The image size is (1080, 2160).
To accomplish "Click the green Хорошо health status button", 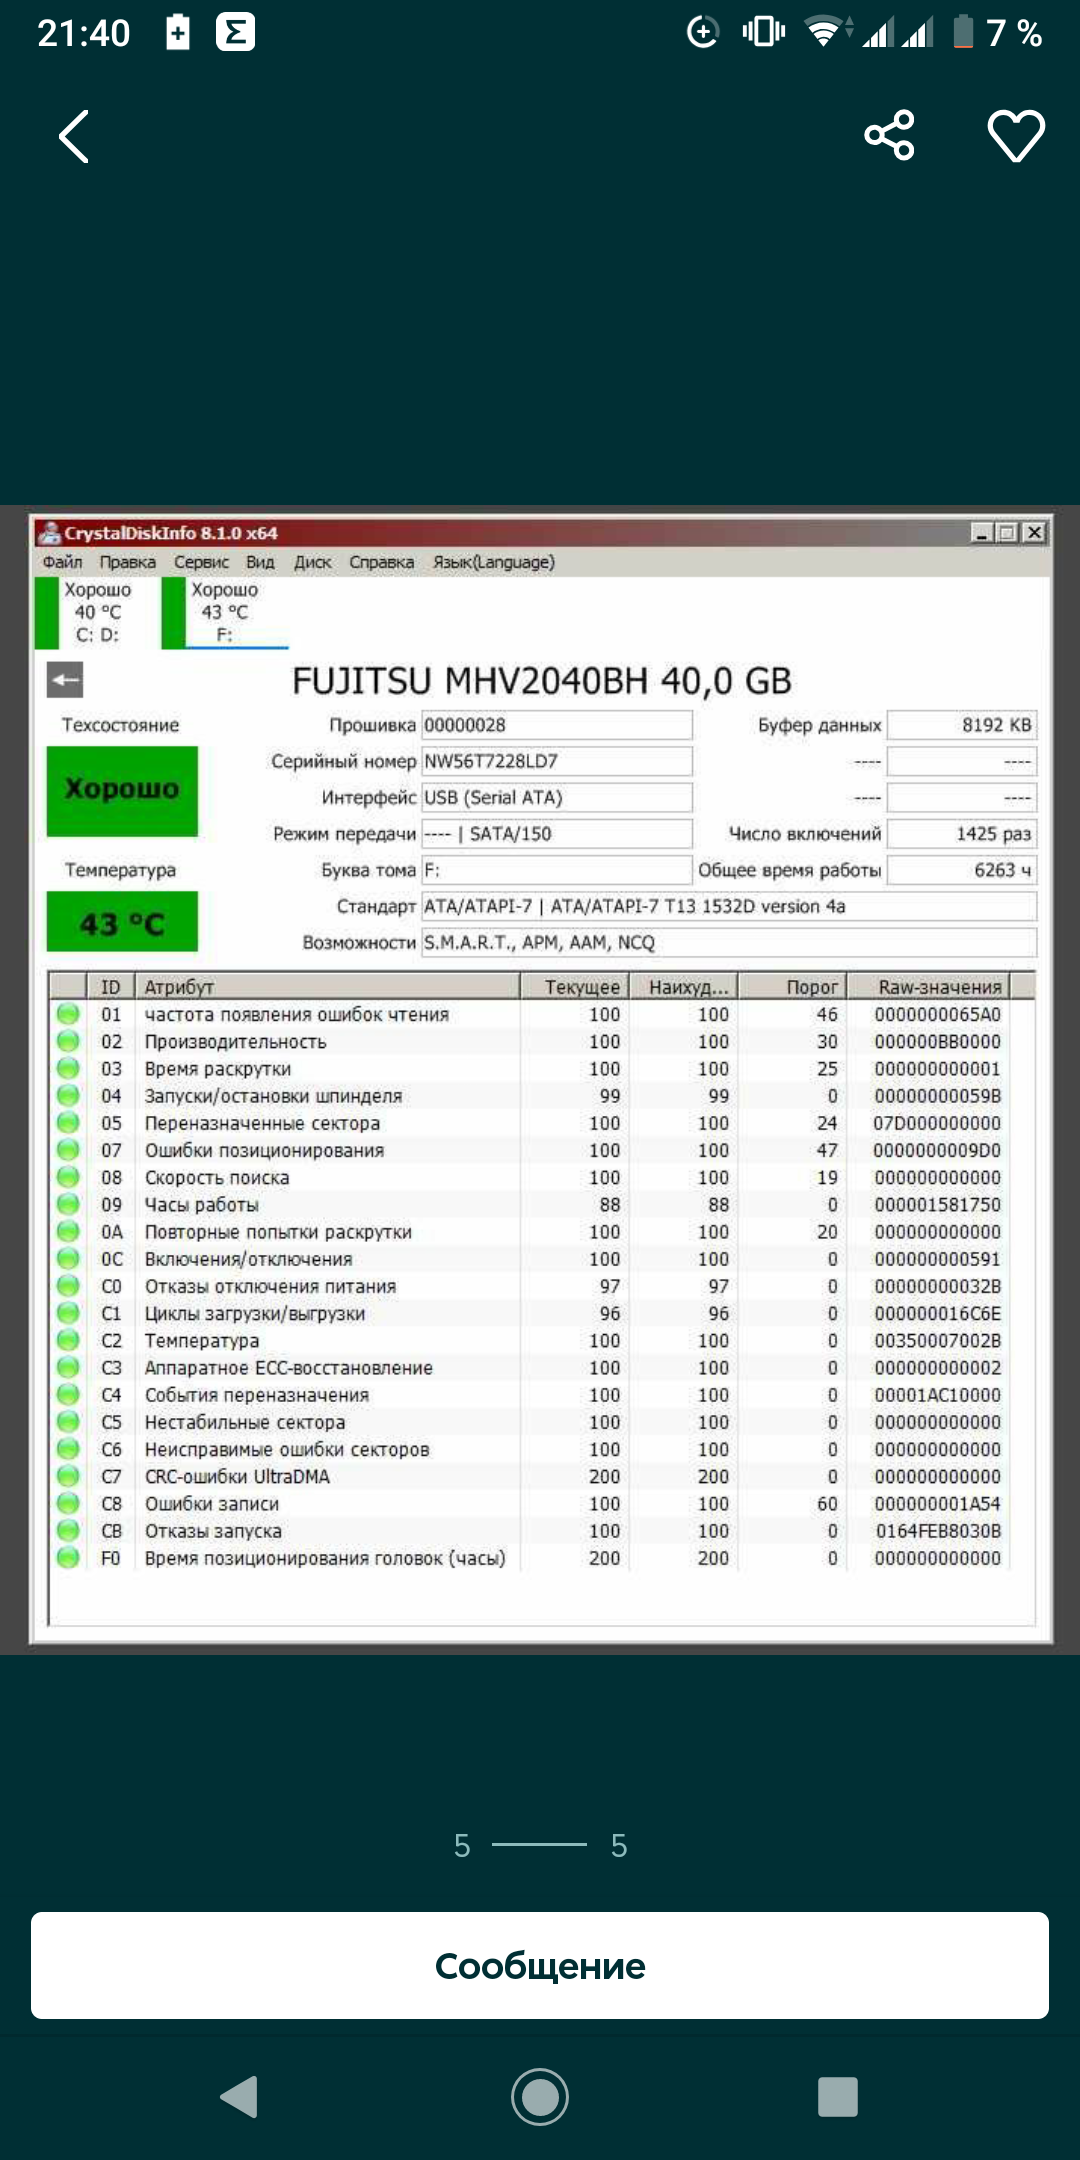I will coord(122,791).
